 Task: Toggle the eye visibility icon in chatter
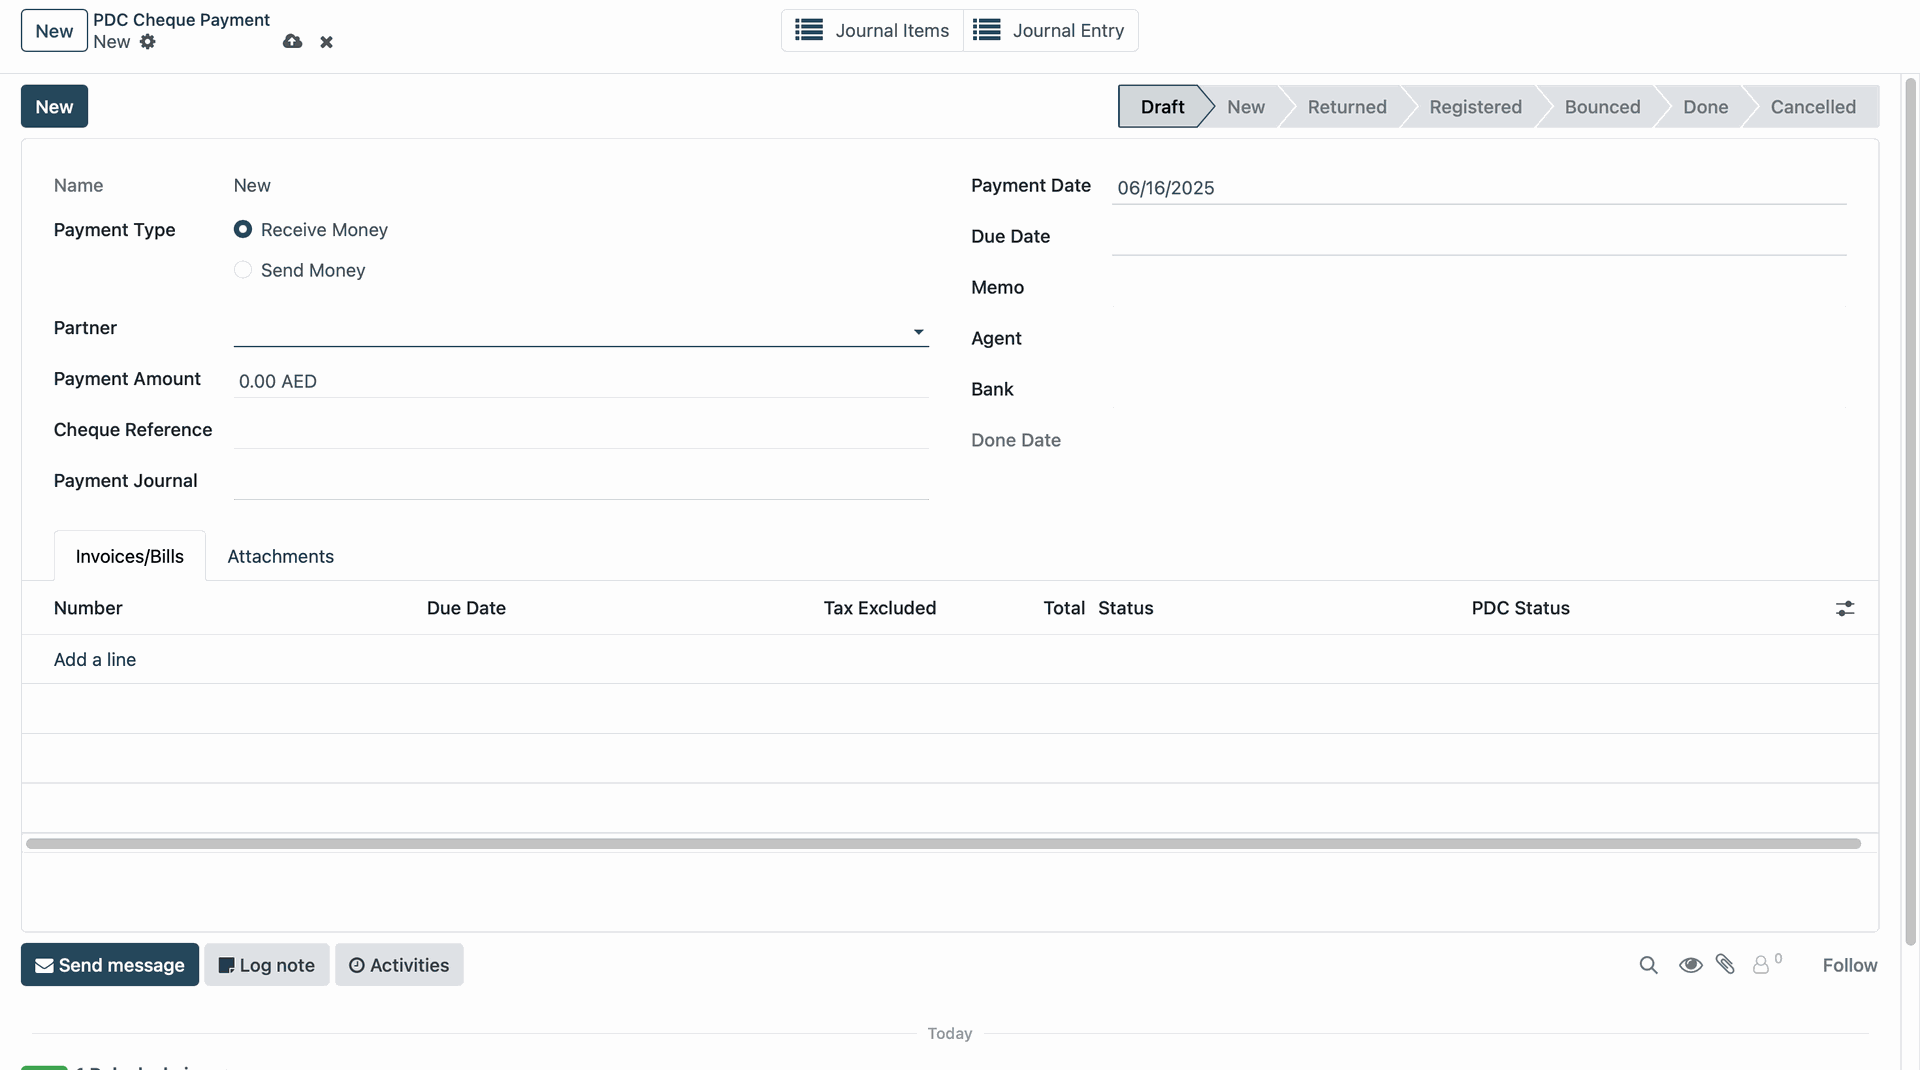click(x=1690, y=965)
